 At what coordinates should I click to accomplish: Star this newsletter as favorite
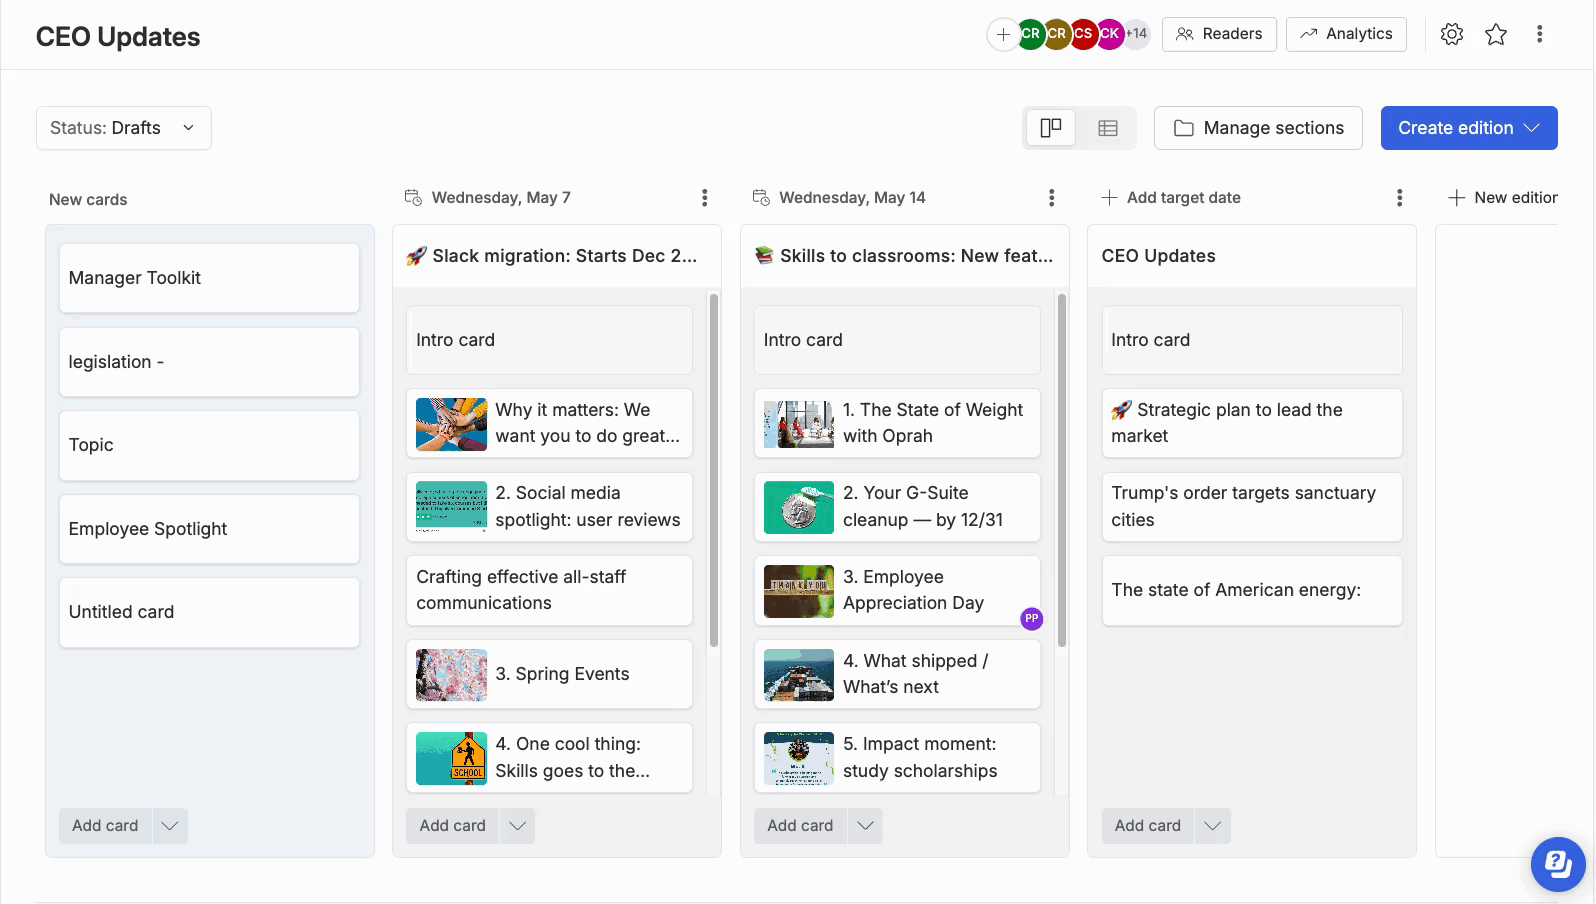(1496, 34)
